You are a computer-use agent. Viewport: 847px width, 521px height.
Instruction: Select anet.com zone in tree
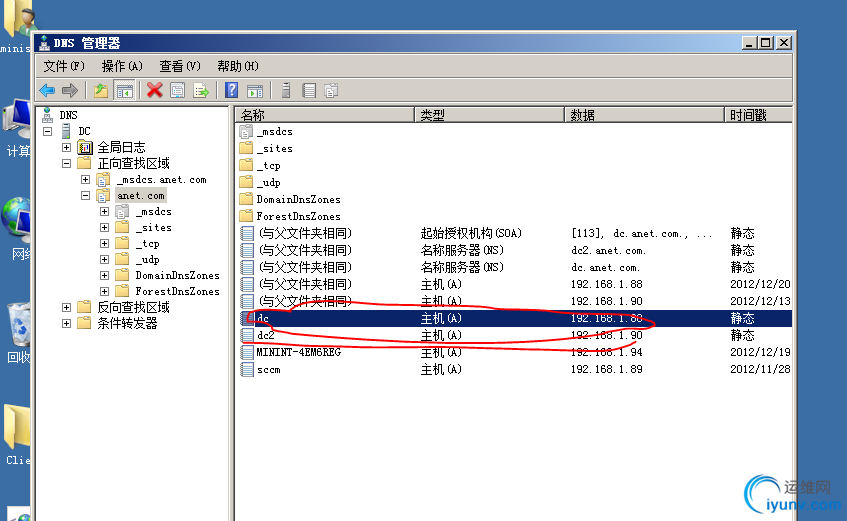click(x=140, y=196)
